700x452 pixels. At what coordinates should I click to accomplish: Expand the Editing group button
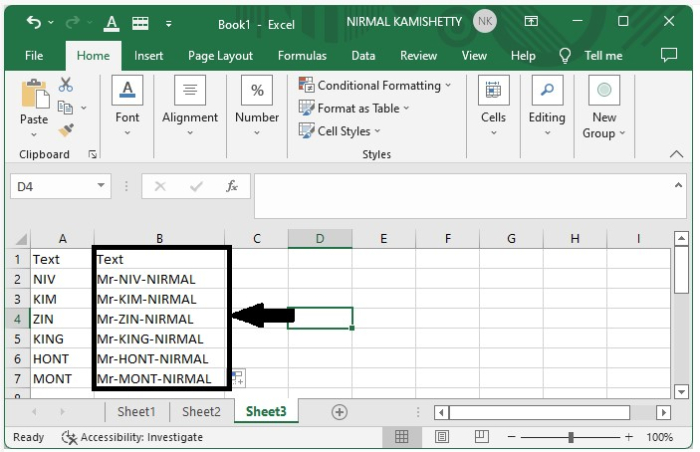point(547,105)
